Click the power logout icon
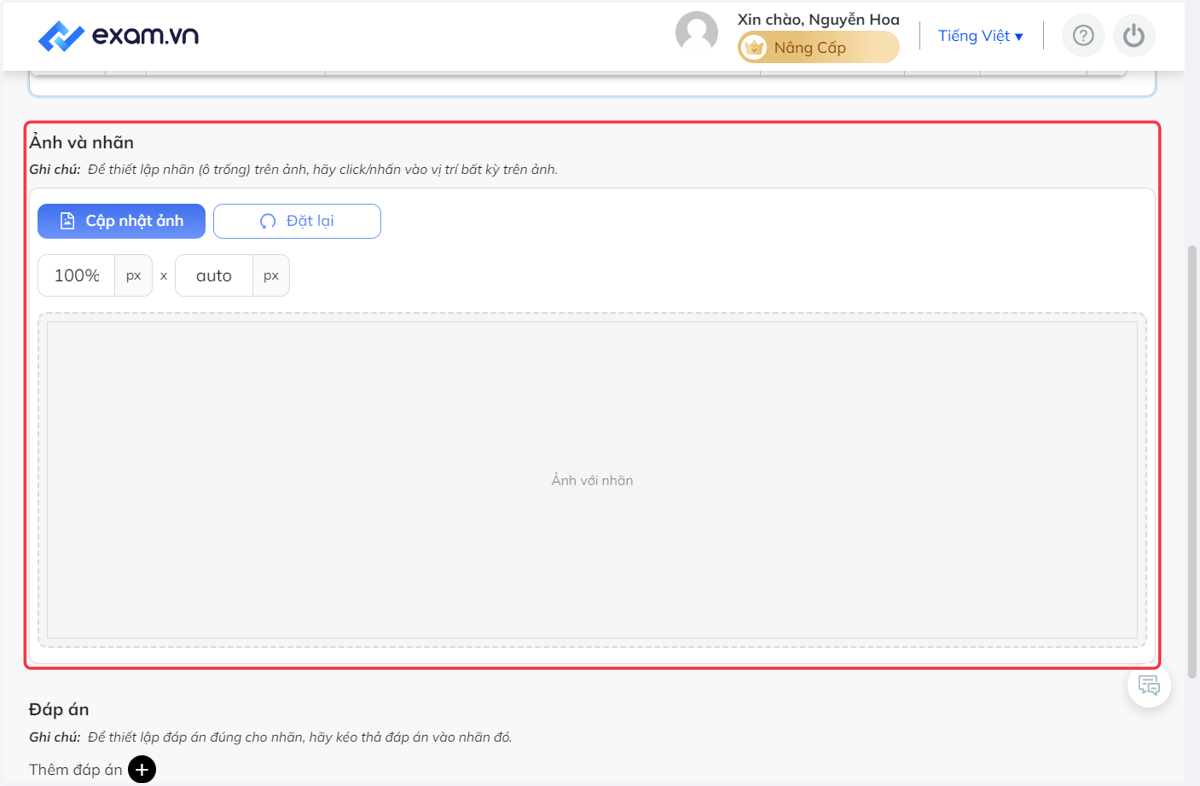Image resolution: width=1200 pixels, height=786 pixels. (1133, 36)
